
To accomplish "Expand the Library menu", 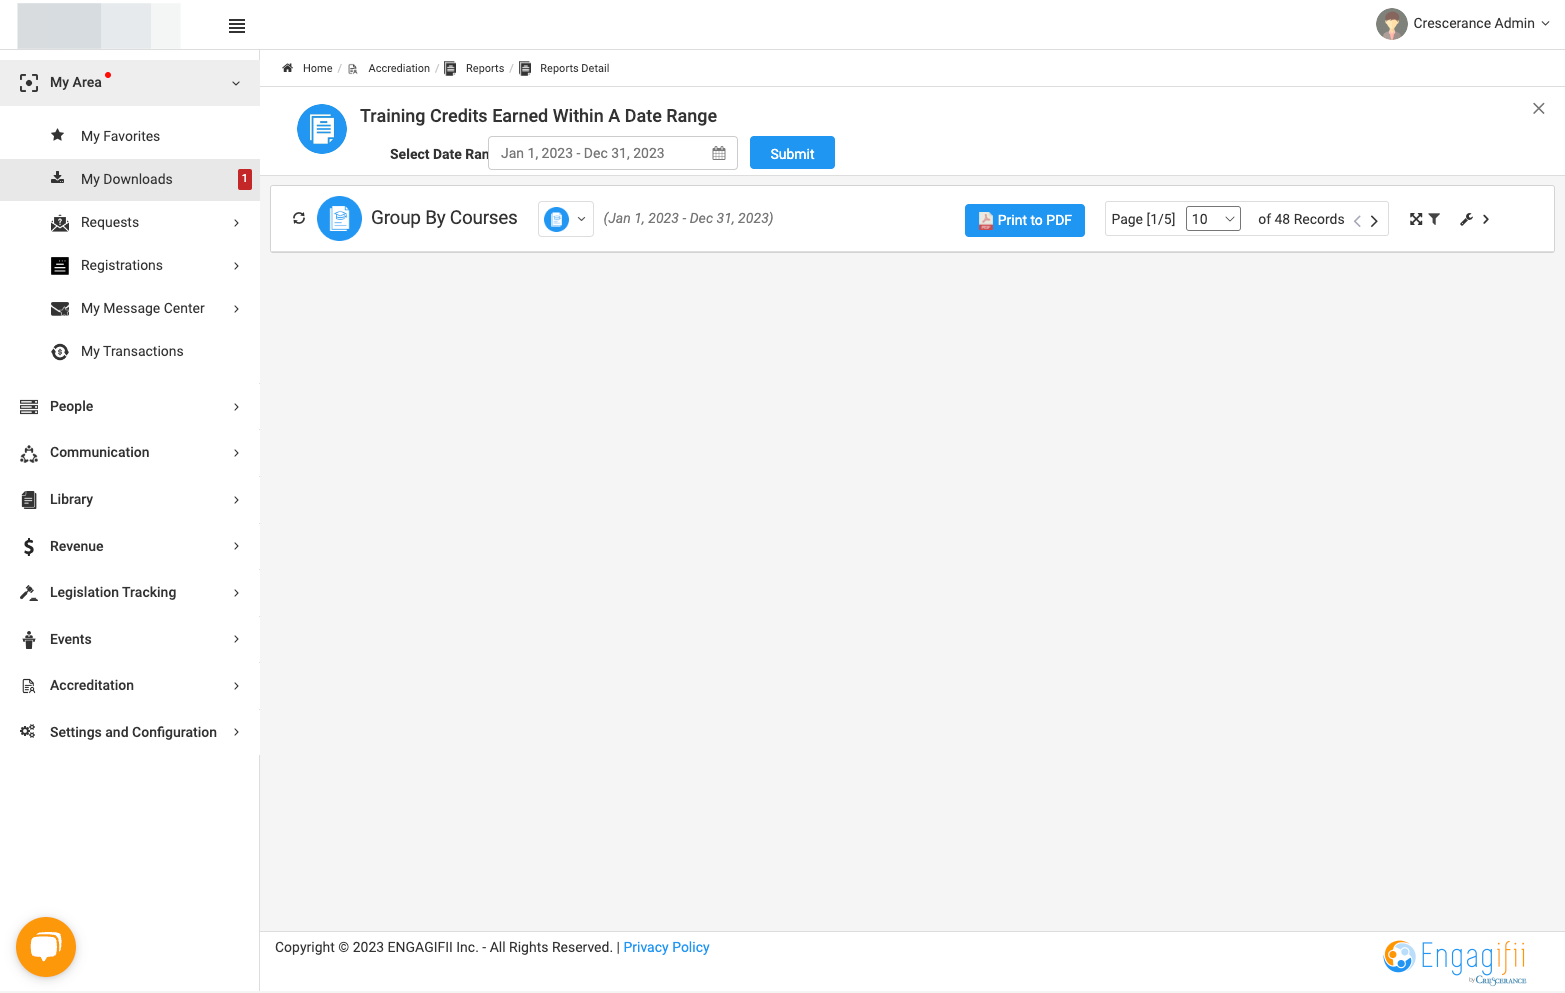I will (130, 499).
